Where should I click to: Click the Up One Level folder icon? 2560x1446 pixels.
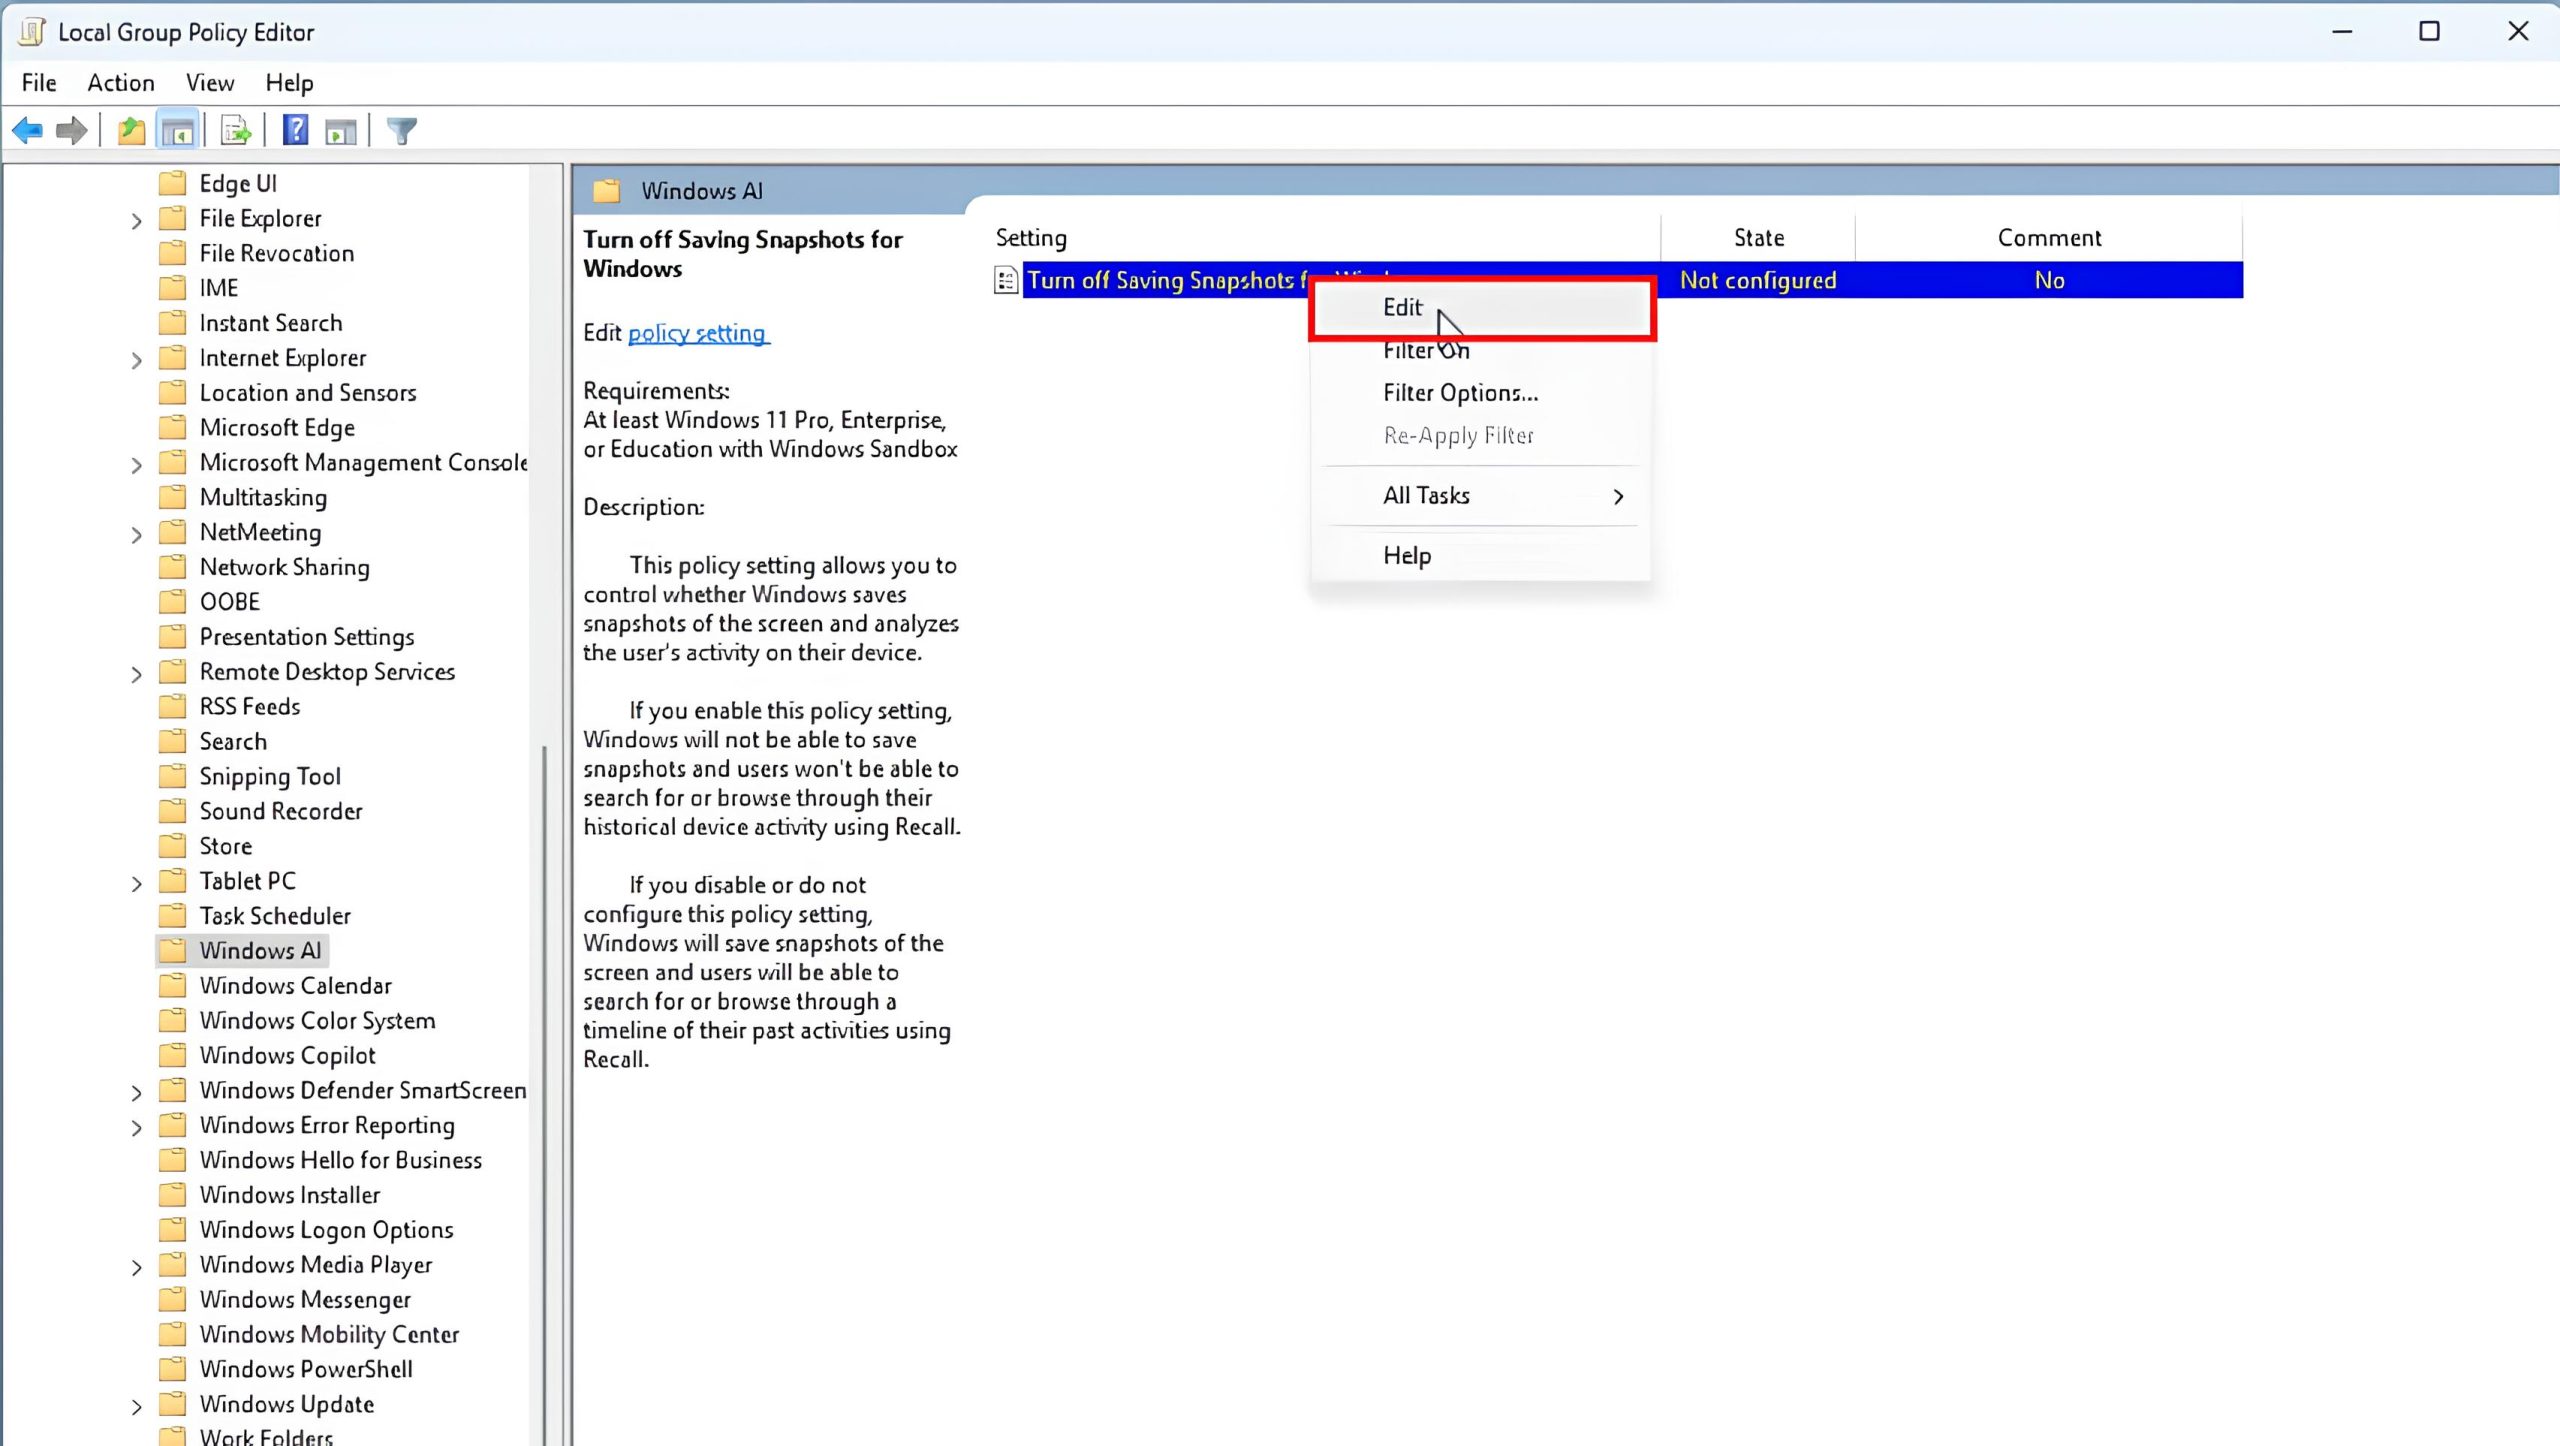click(131, 130)
